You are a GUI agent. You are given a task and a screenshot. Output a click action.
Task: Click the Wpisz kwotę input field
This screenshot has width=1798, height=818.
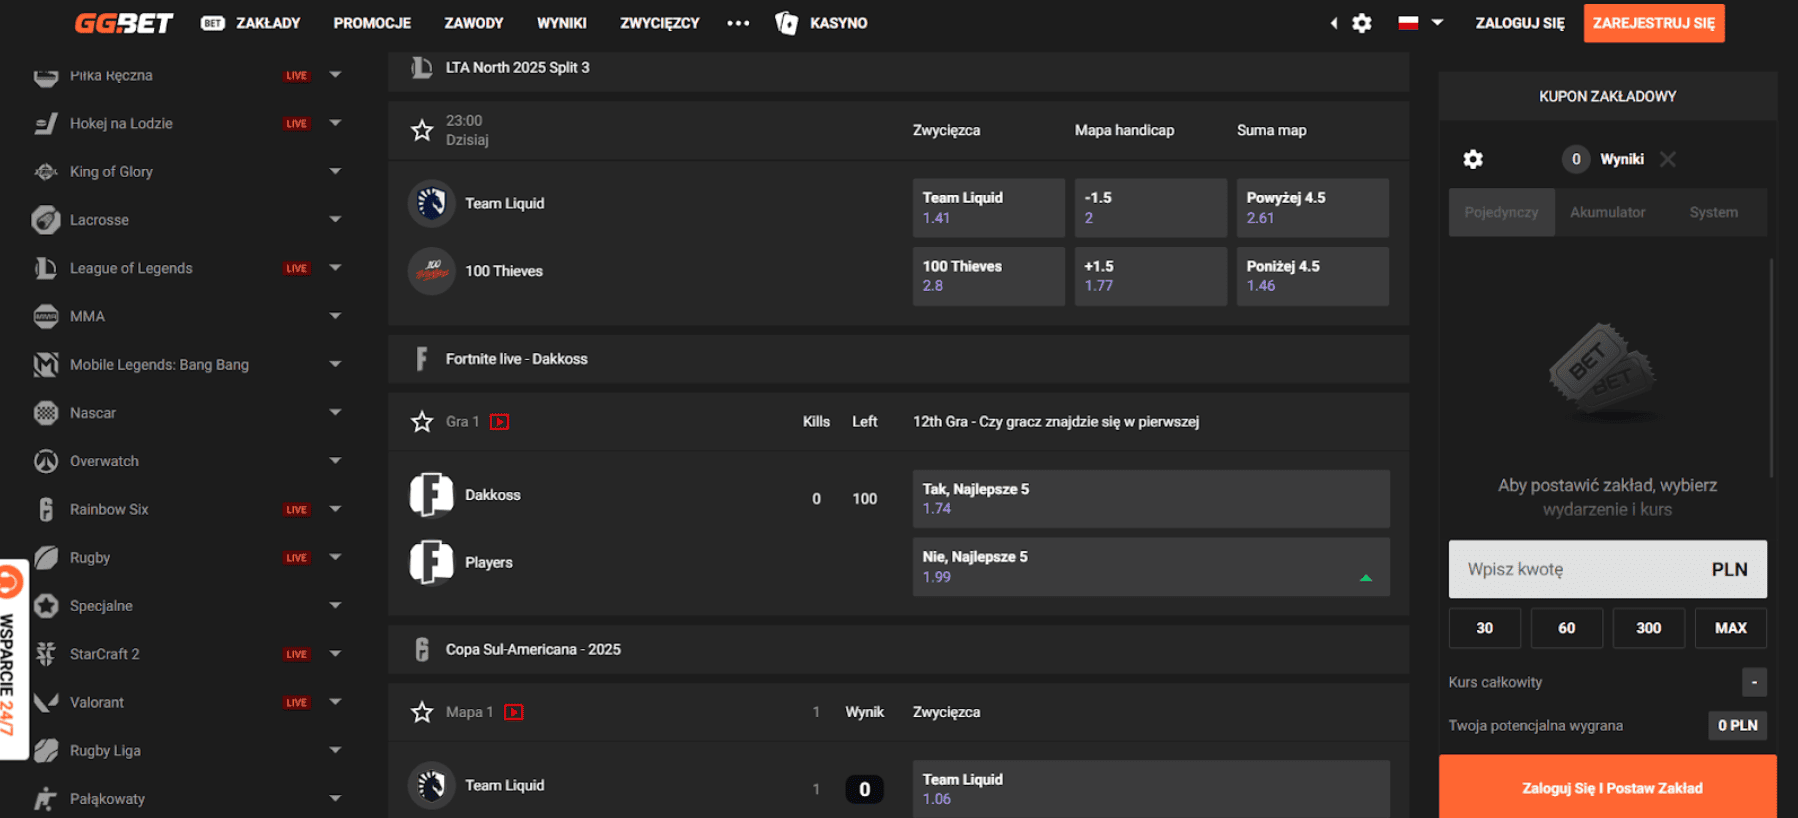click(1580, 569)
